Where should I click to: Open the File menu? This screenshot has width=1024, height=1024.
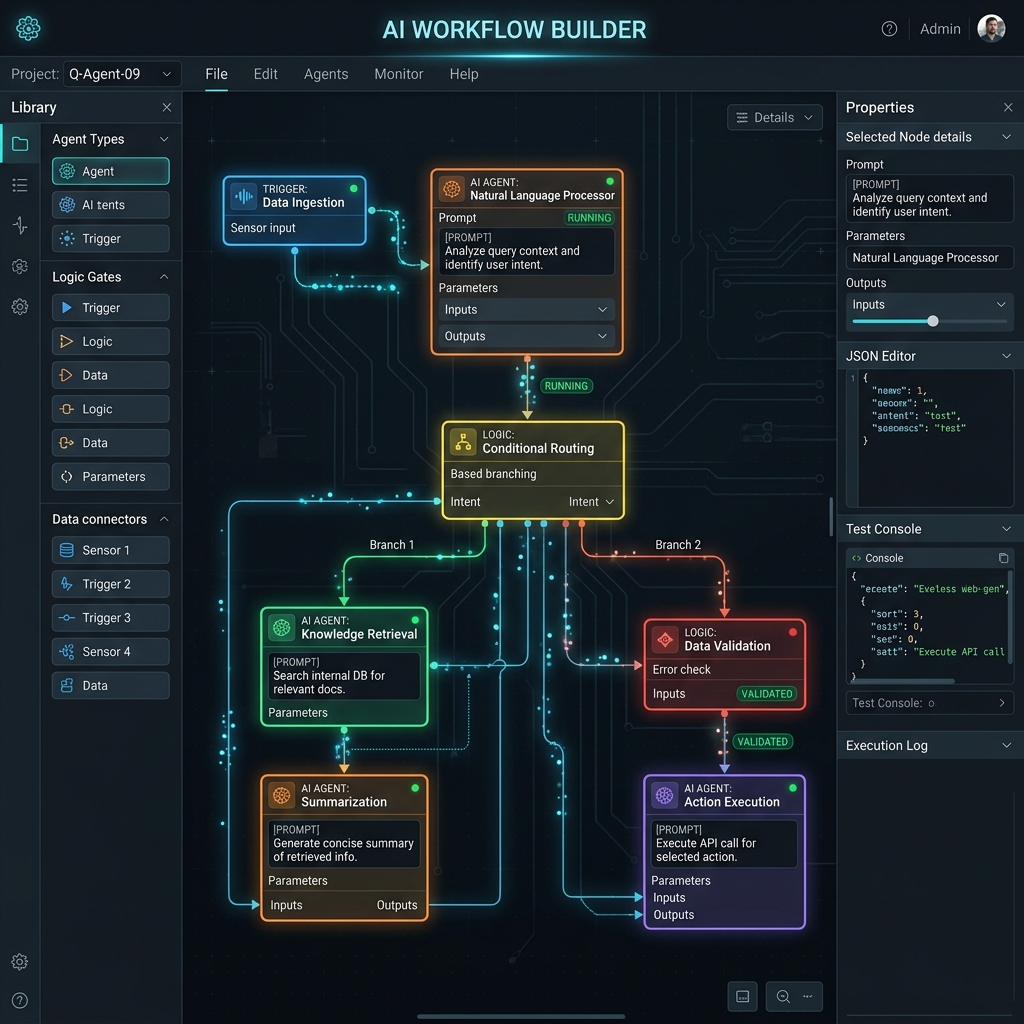(216, 74)
